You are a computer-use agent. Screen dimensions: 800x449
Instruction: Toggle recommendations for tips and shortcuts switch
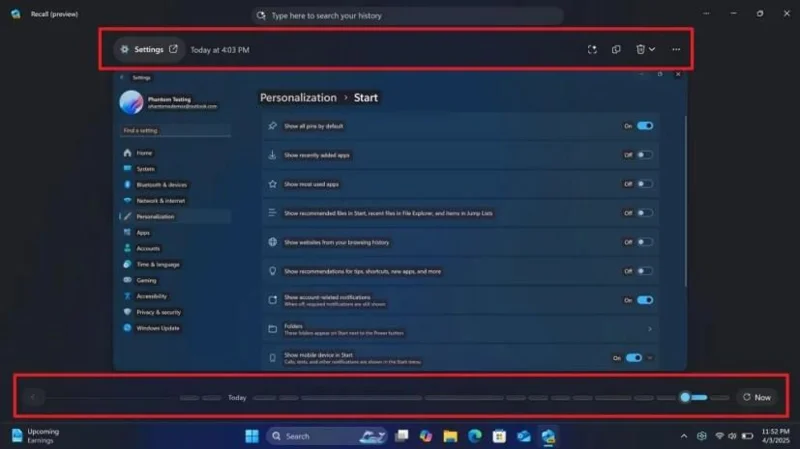coord(645,271)
